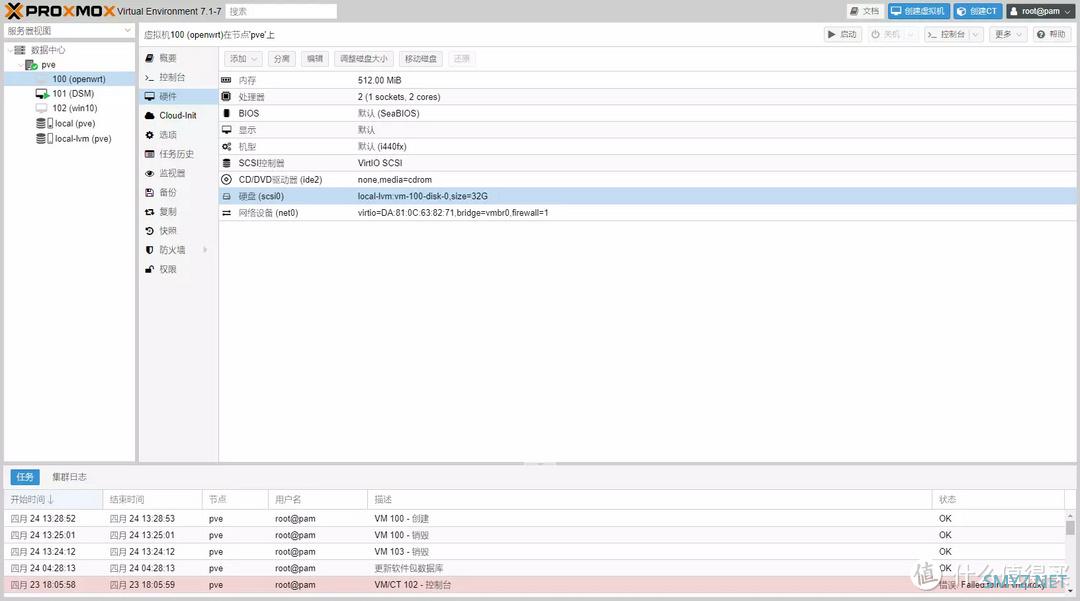The width and height of the screenshot is (1080, 601).
Task: Click the Proxmox logo
Action: coord(60,11)
